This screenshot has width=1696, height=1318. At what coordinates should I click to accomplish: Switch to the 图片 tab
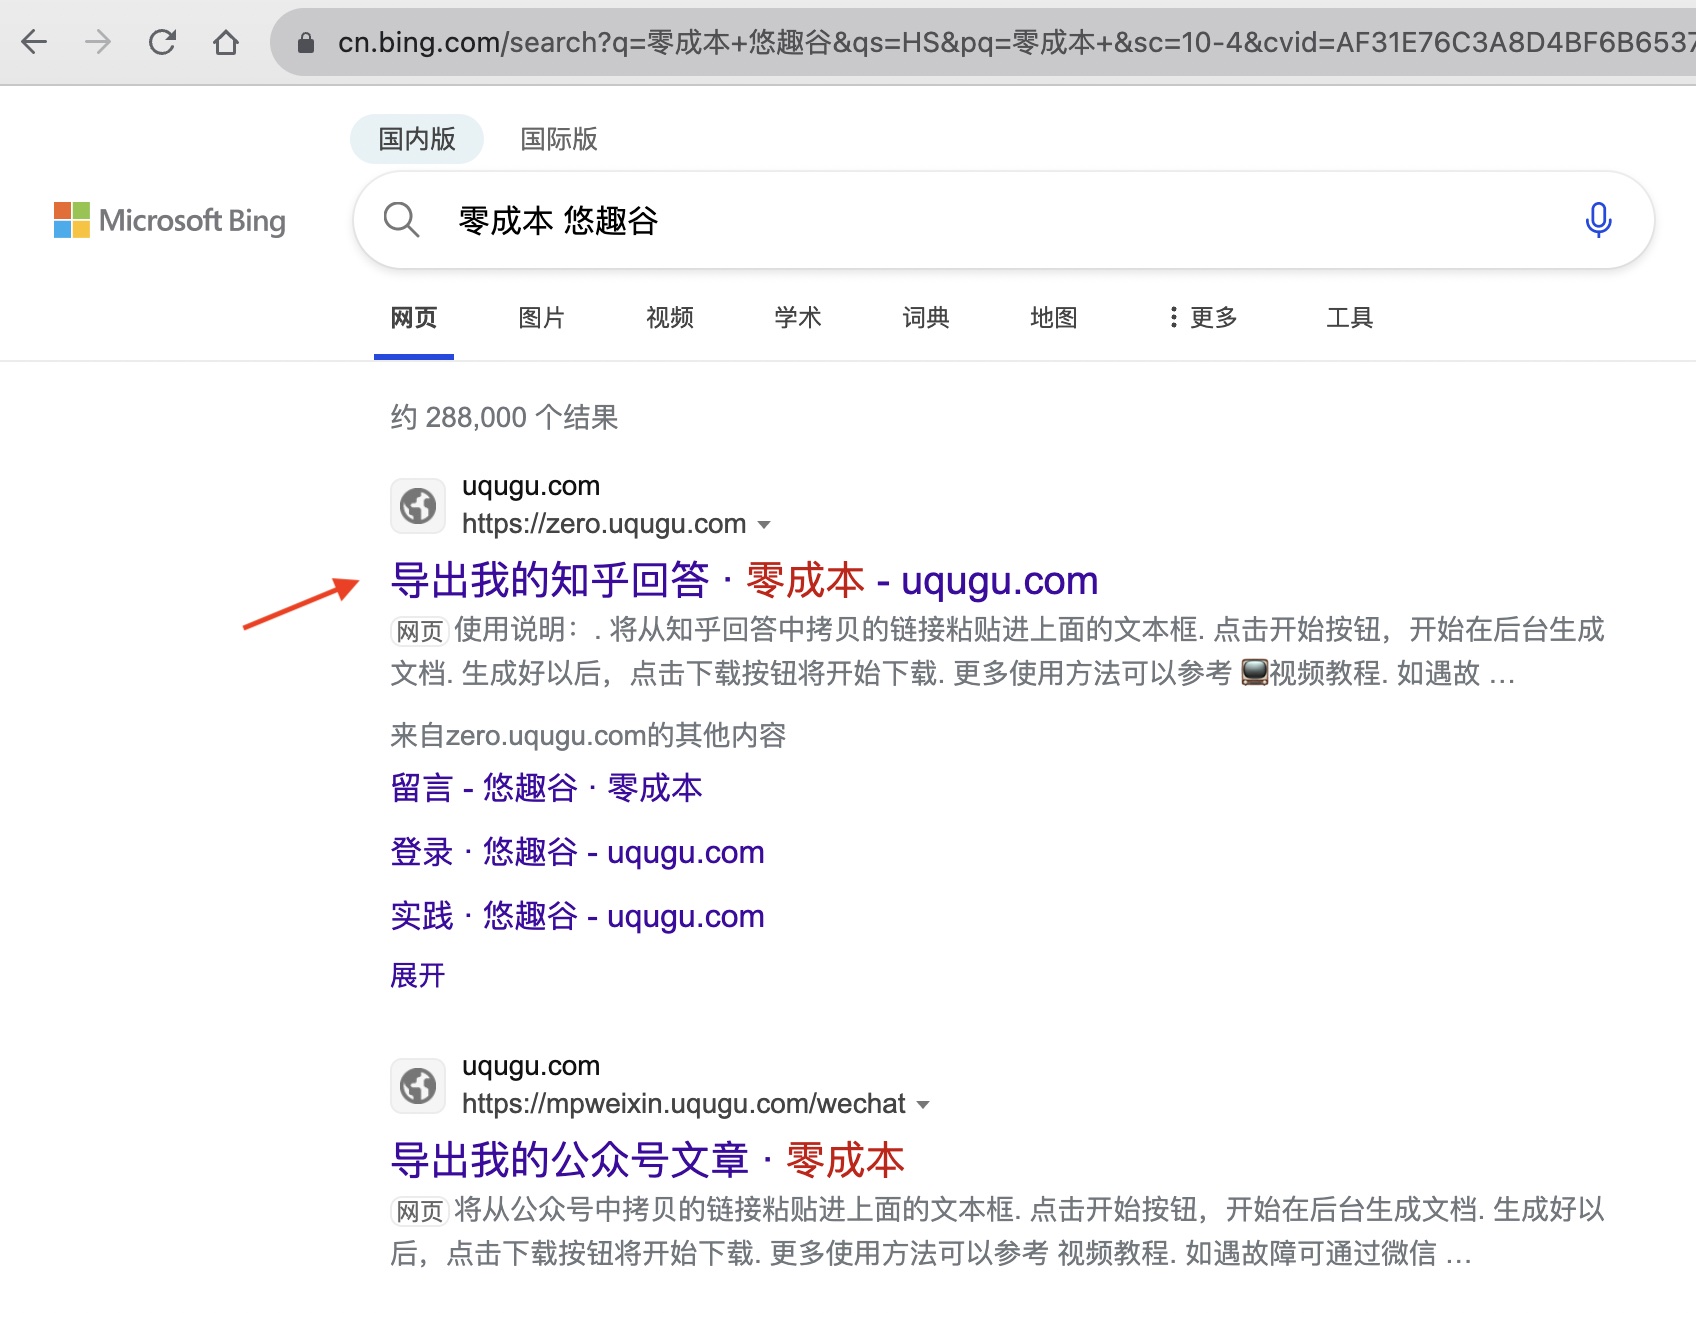[x=542, y=318]
